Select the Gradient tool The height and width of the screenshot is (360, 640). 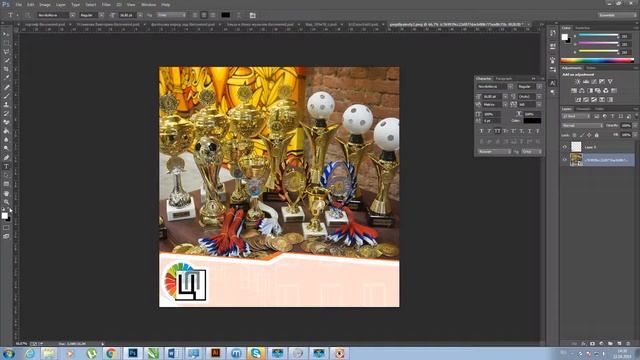tap(6, 131)
